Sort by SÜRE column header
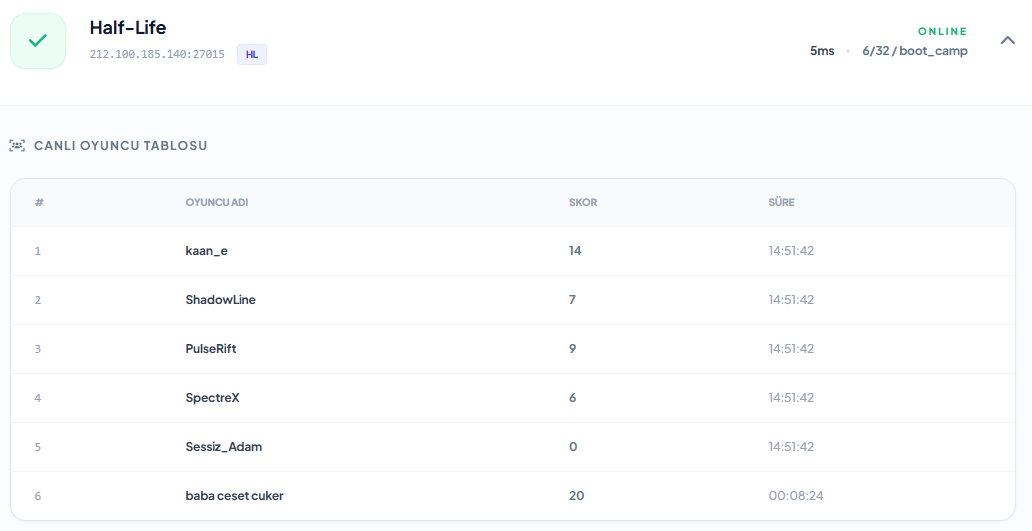This screenshot has width=1032, height=531. click(x=781, y=203)
